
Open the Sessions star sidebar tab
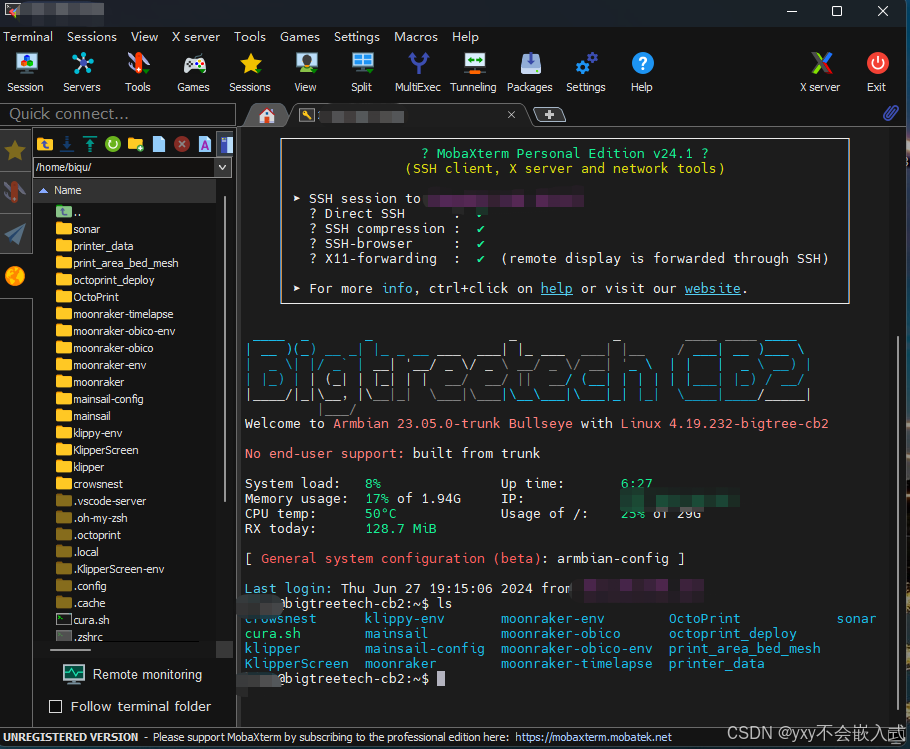point(15,151)
